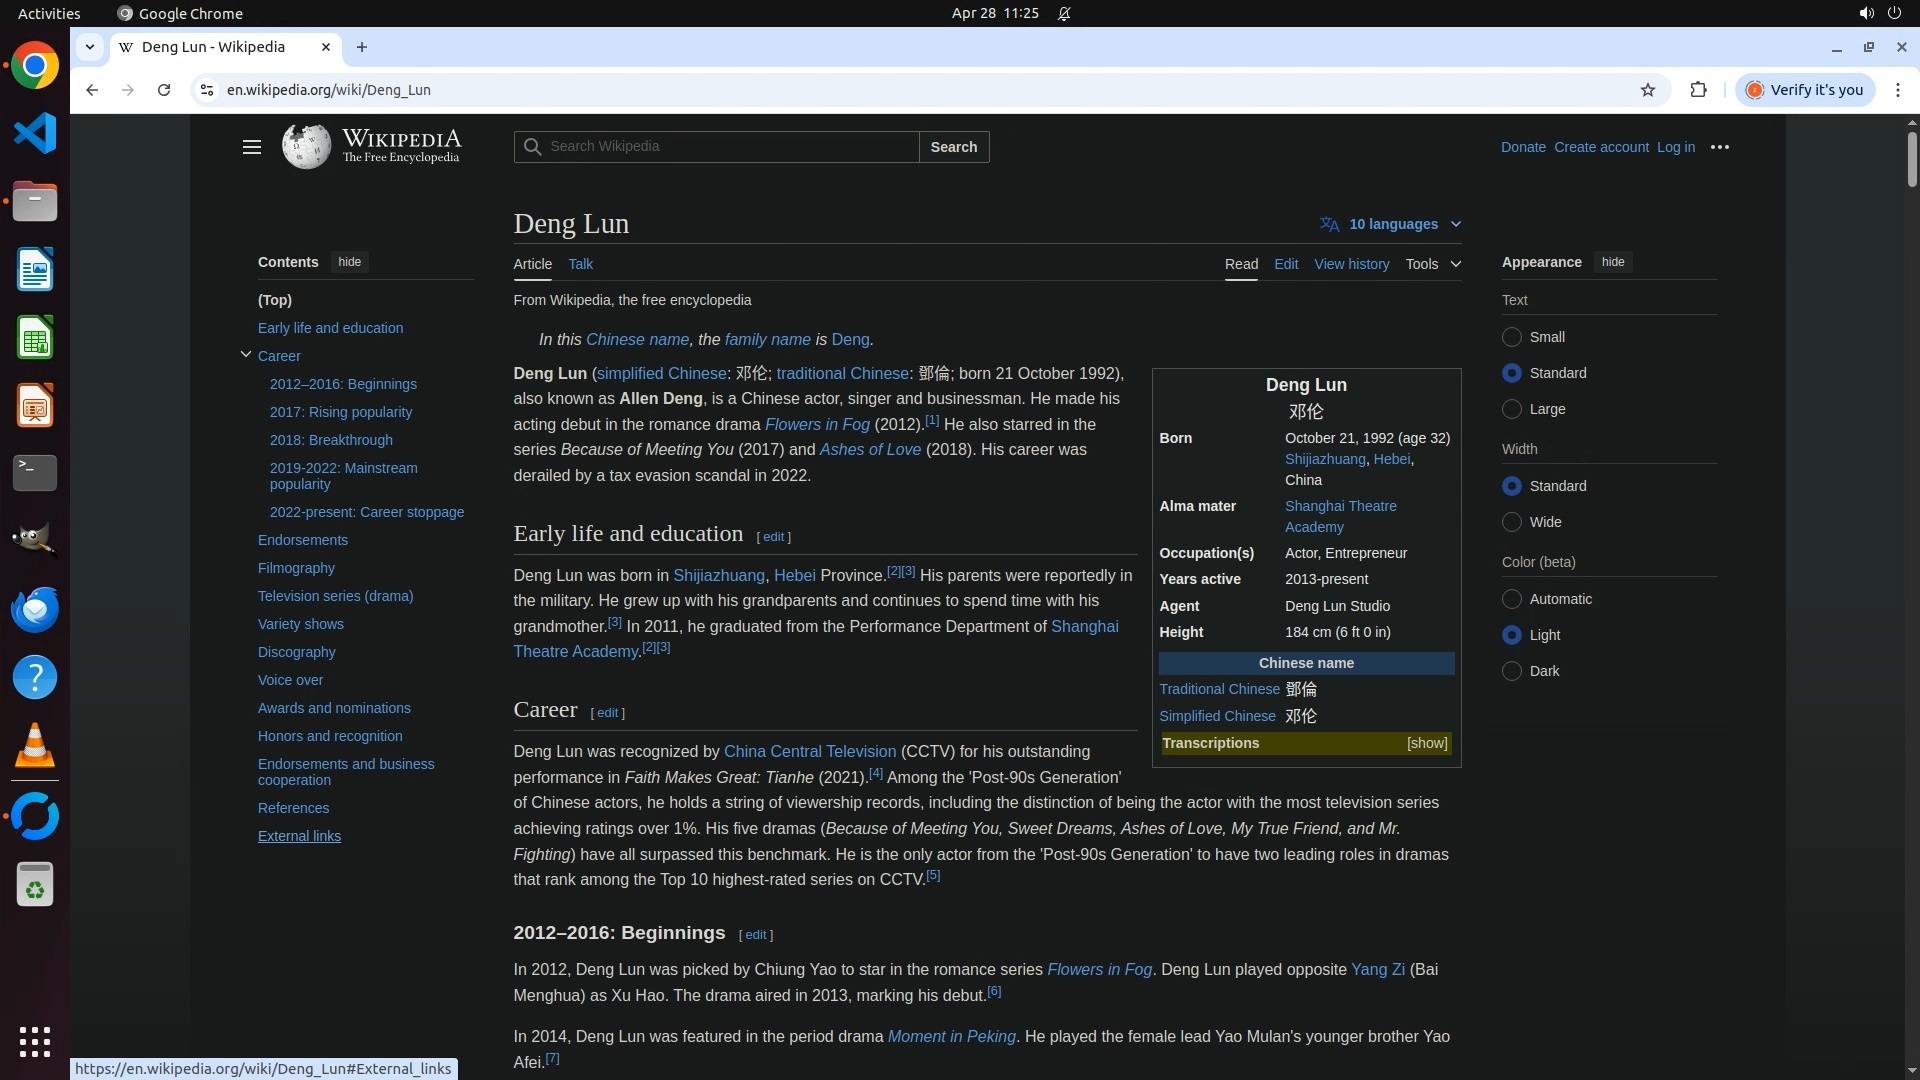Viewport: 1920px width, 1080px height.
Task: Open the View history tab
Action: (x=1351, y=264)
